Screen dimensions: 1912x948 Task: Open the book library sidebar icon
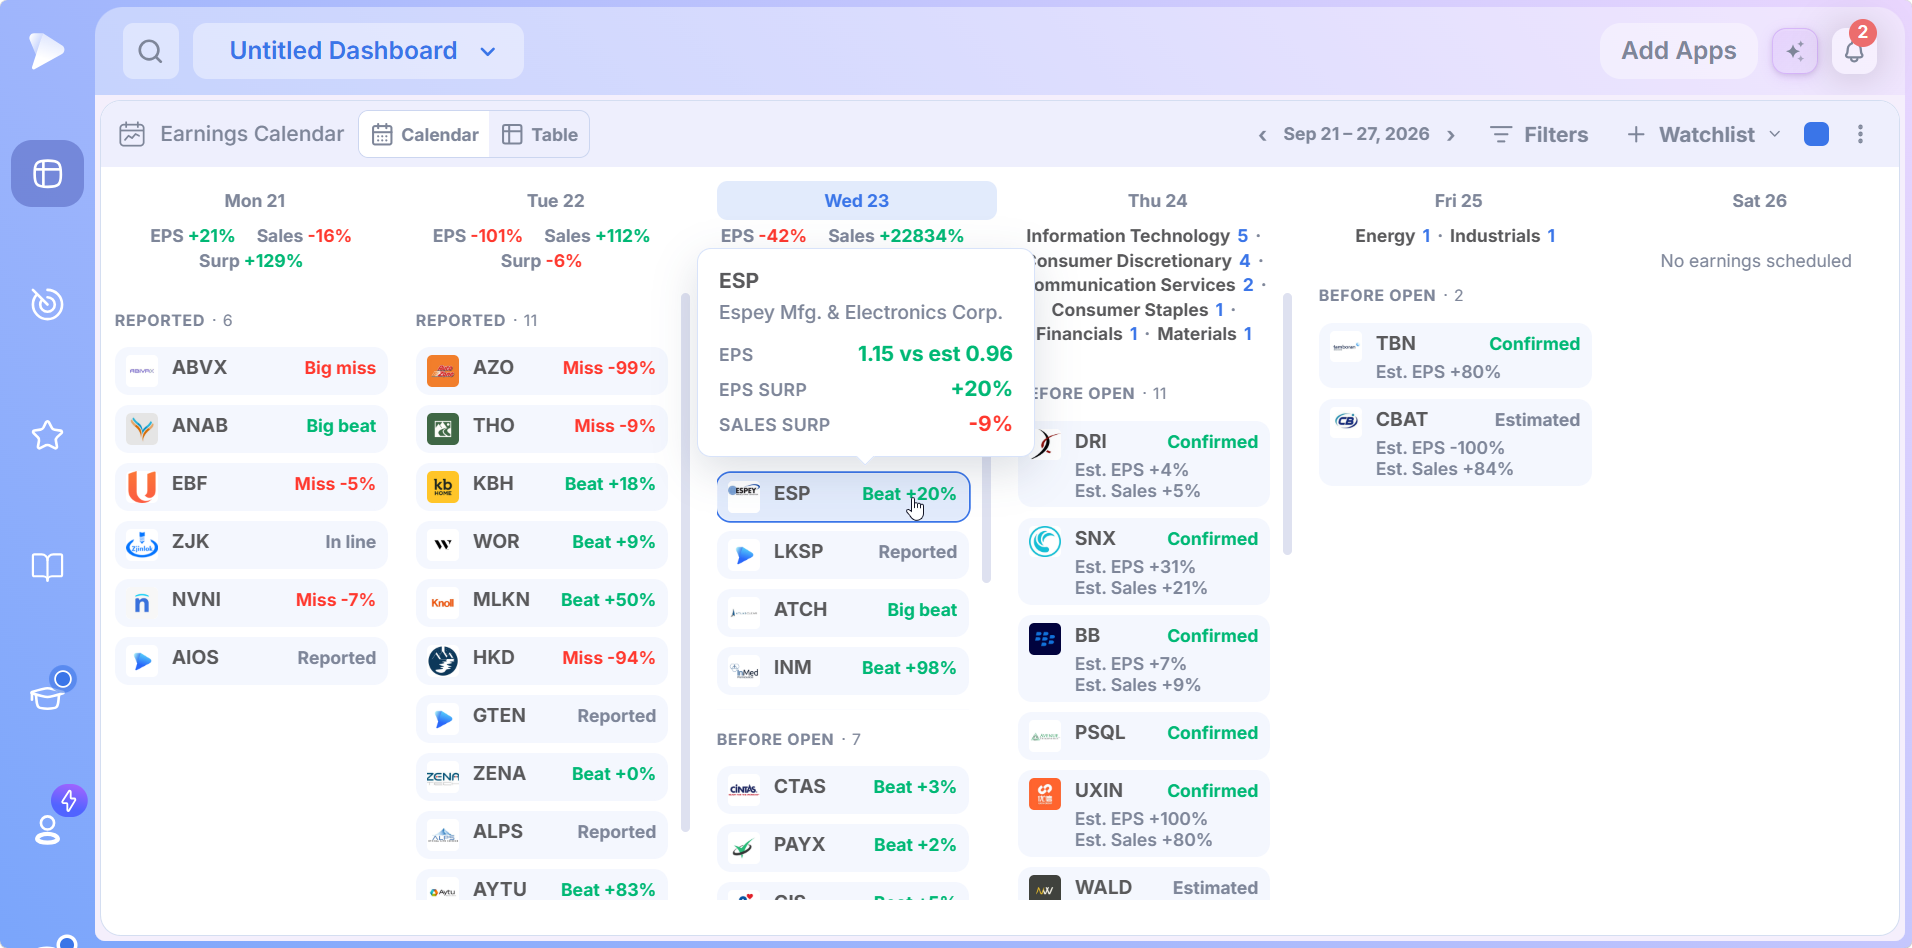pyautogui.click(x=47, y=567)
